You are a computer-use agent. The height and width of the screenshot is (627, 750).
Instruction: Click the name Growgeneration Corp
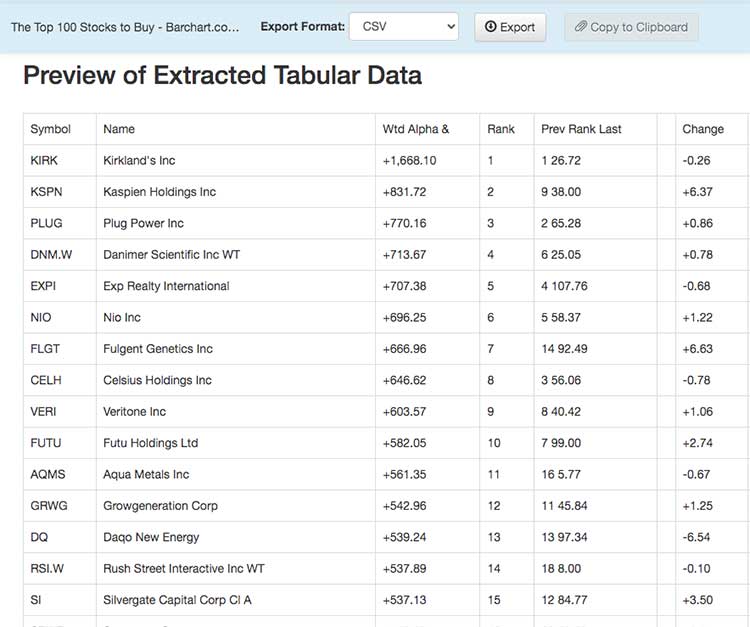[x=160, y=506]
